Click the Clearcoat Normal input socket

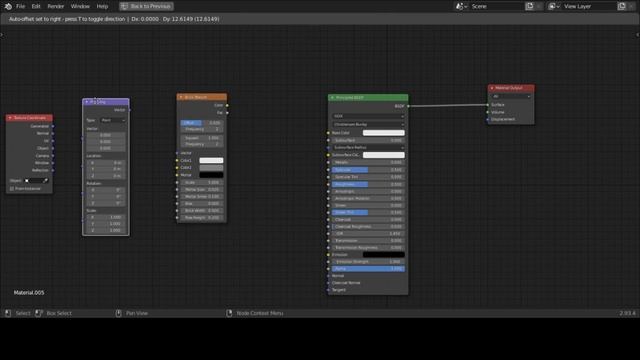(x=328, y=283)
